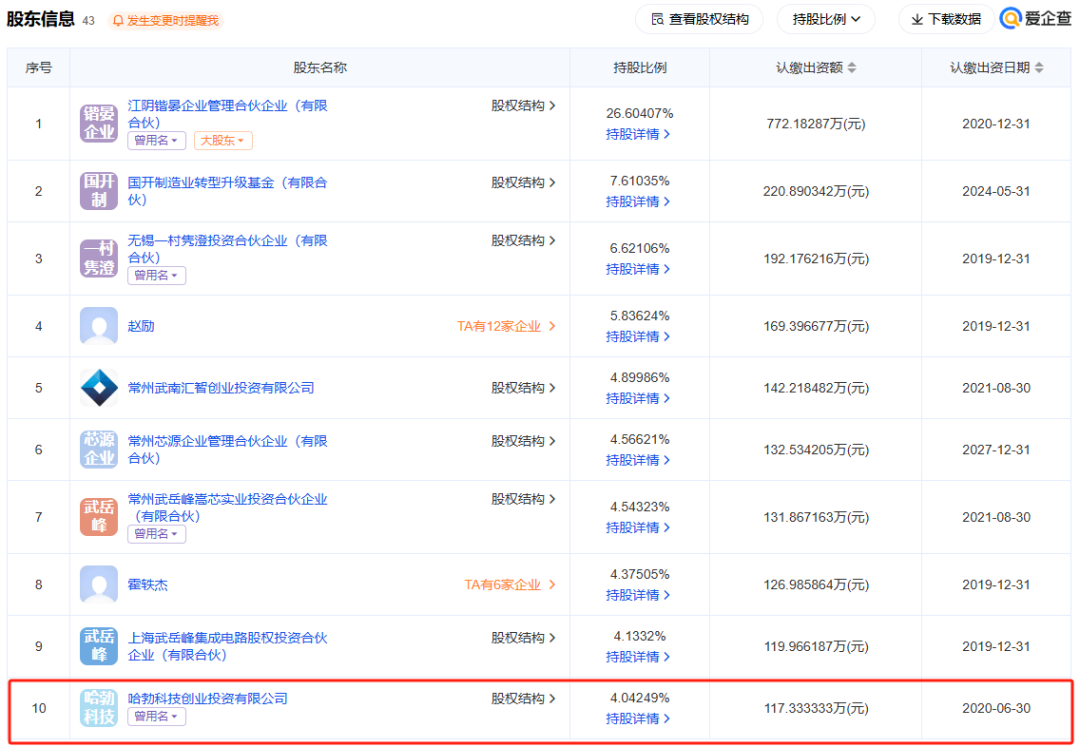
Task: Click the 哈勃科技 shareholder logo
Action: pos(98,708)
